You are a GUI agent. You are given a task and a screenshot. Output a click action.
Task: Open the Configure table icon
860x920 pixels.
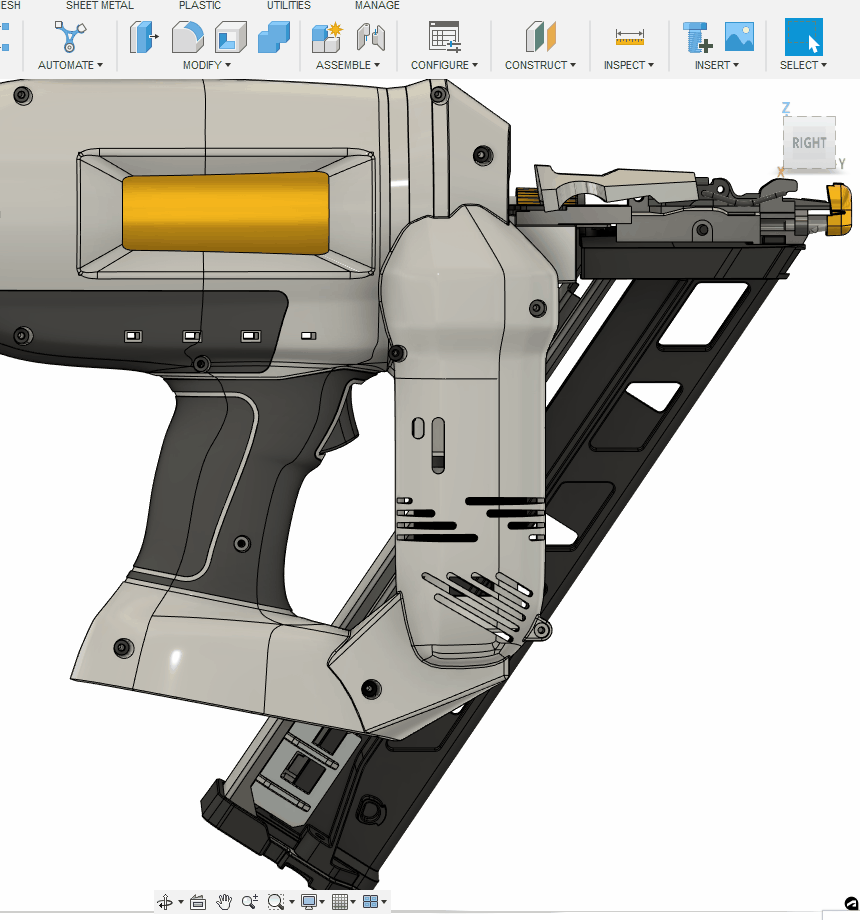click(x=444, y=37)
